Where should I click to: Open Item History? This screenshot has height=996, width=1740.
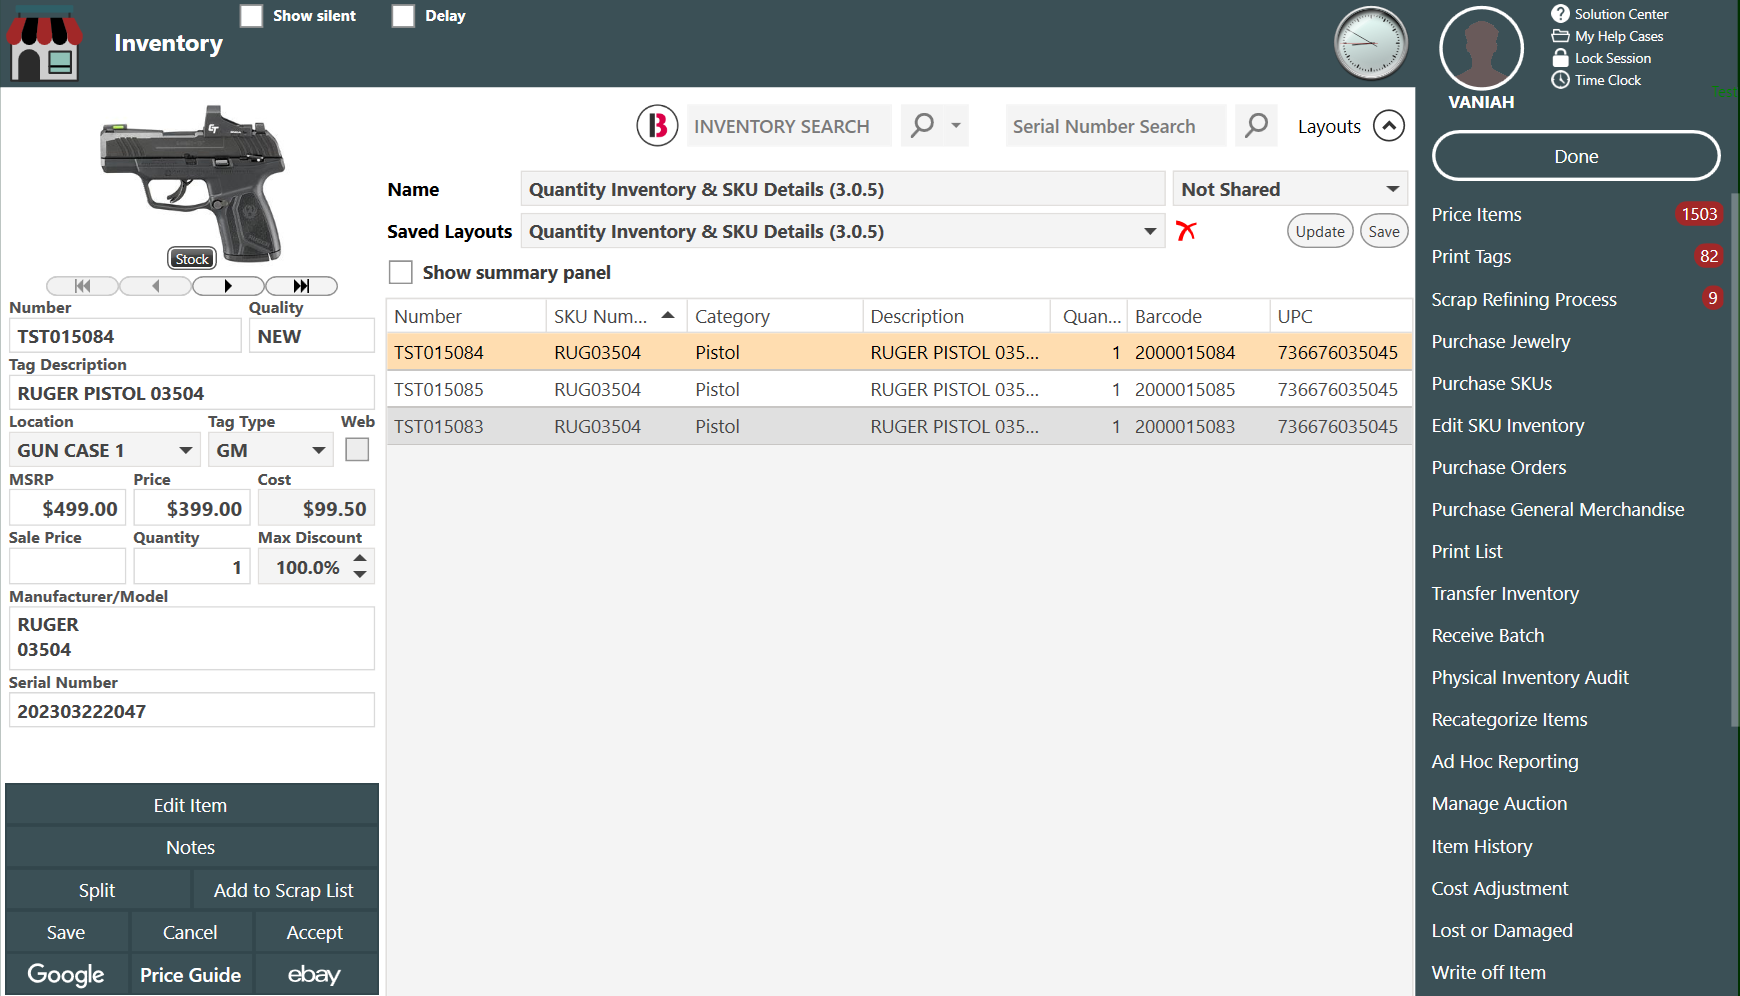coord(1481,846)
